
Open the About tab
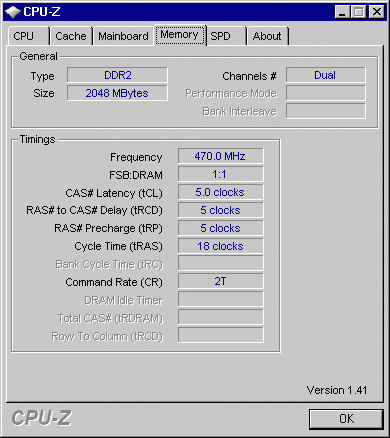[x=267, y=36]
